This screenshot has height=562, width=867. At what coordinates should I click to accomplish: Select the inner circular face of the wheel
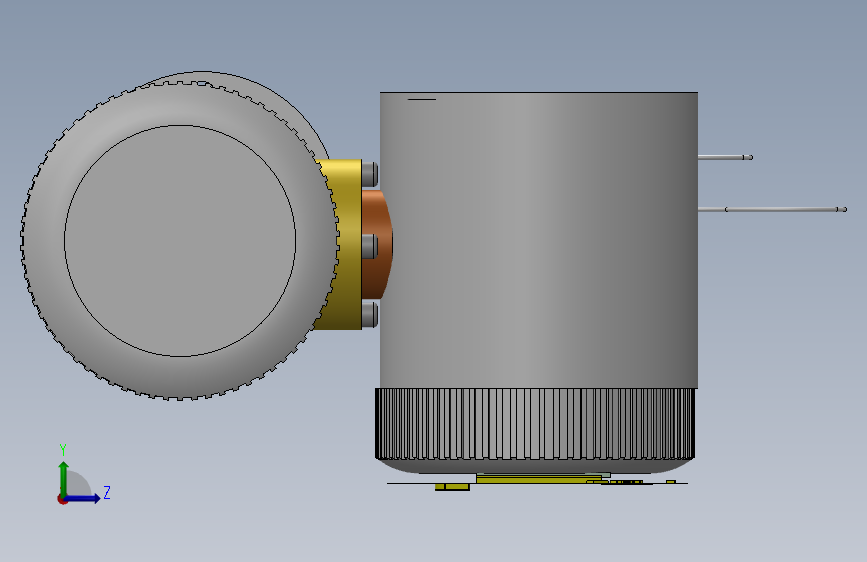coord(180,241)
